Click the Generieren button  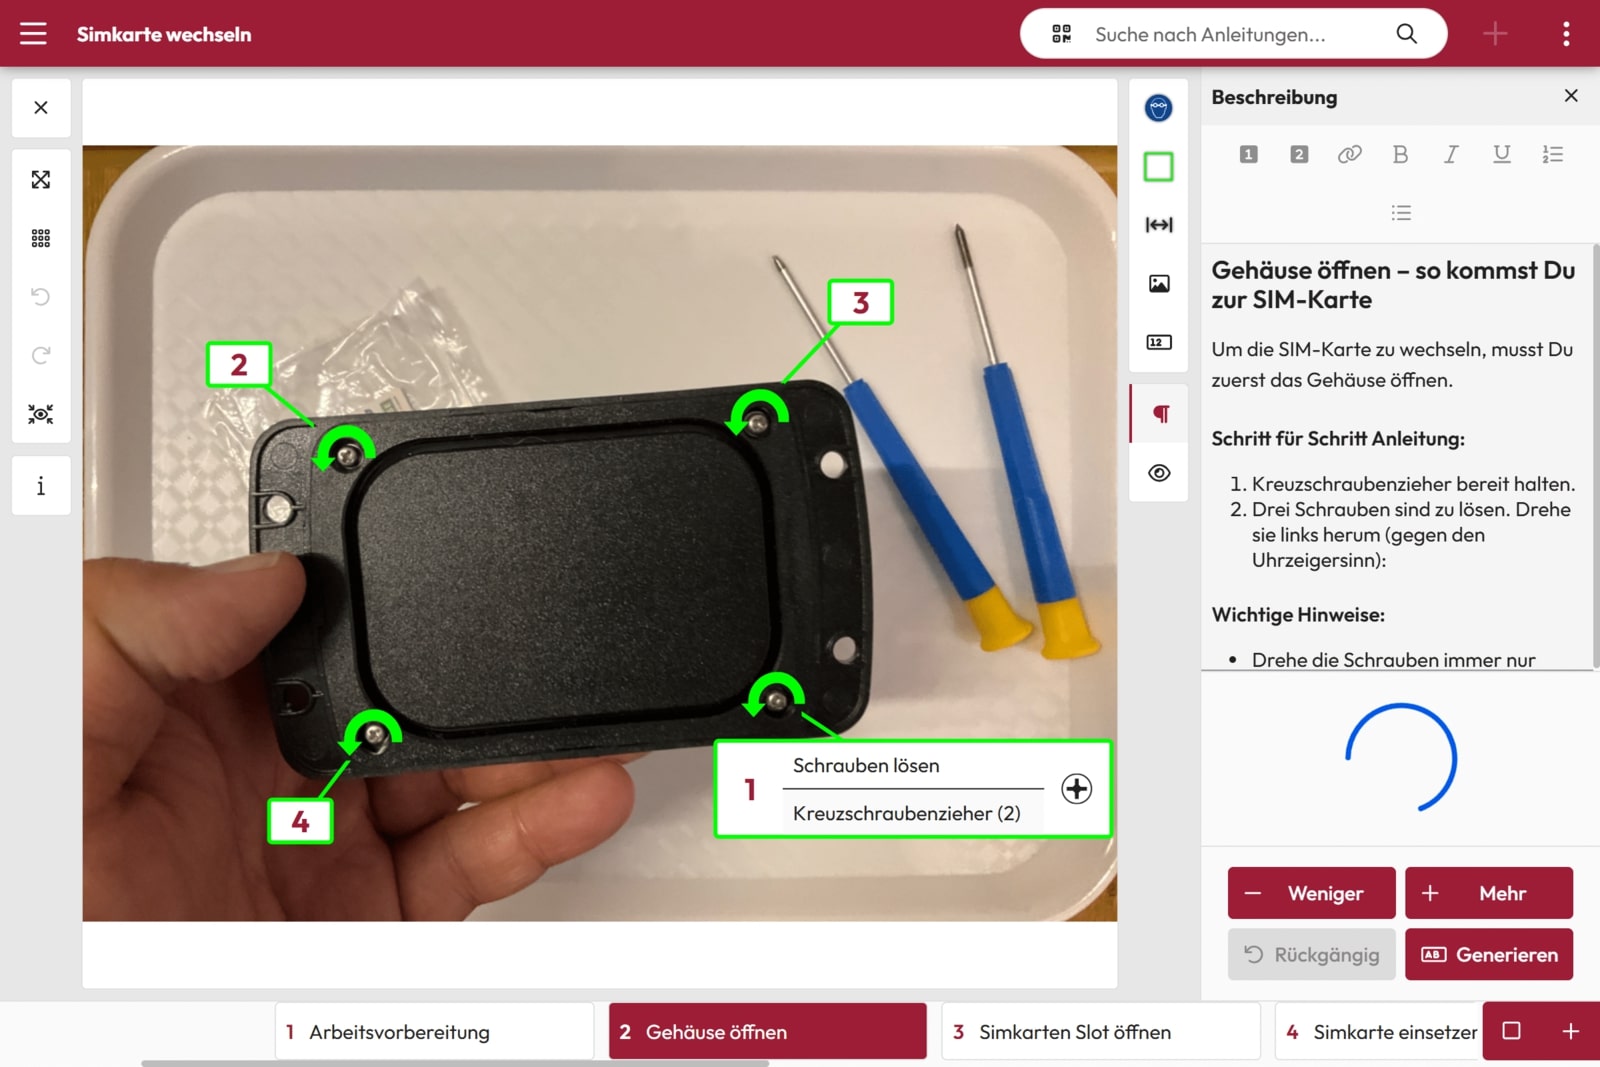[1488, 955]
